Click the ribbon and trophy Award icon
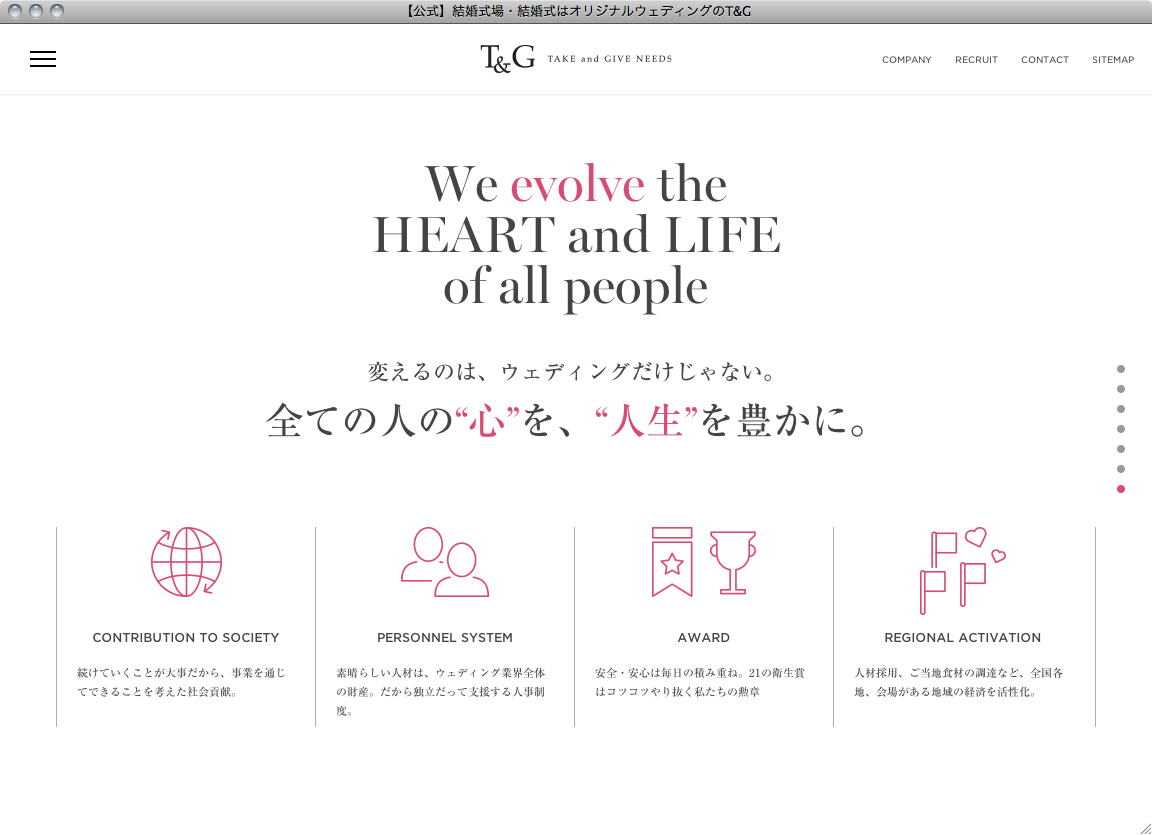Image resolution: width=1152 pixels, height=835 pixels. (x=703, y=562)
